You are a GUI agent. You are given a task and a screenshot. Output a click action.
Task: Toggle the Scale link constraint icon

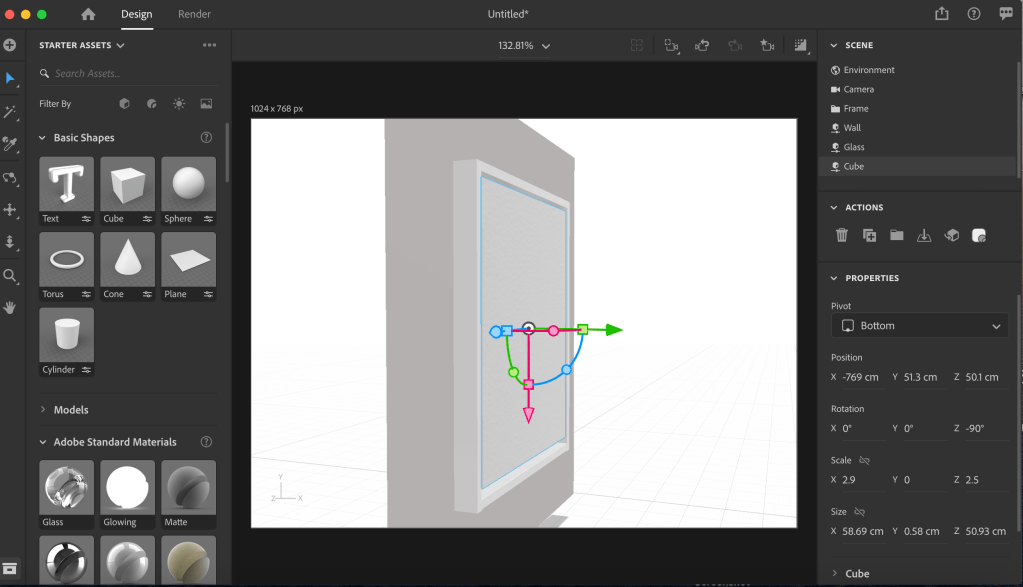pos(864,461)
